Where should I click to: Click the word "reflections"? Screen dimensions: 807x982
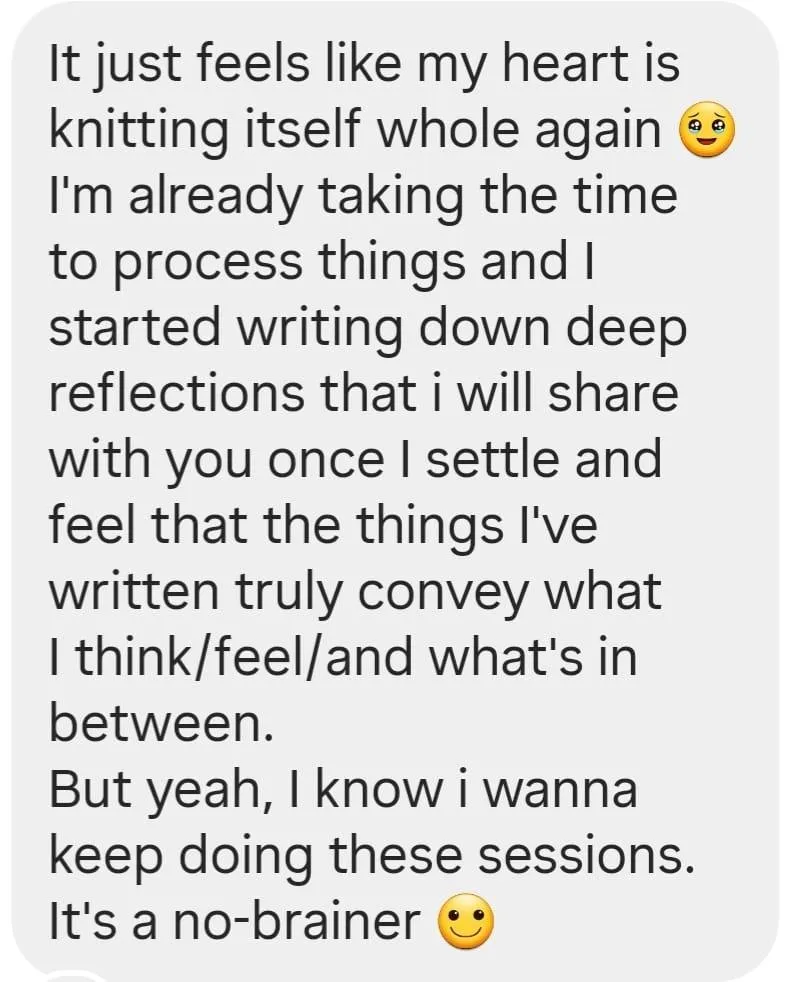point(176,393)
